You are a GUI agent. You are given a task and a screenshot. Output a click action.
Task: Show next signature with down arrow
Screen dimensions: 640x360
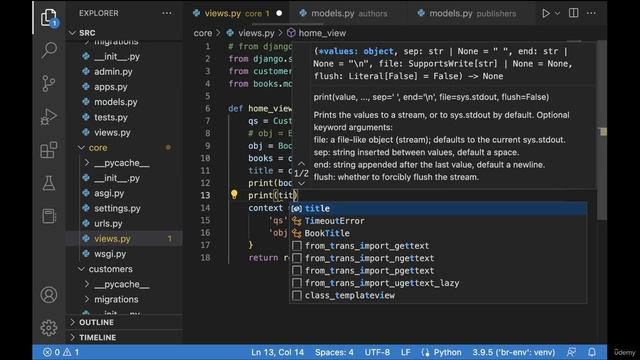[x=301, y=183]
